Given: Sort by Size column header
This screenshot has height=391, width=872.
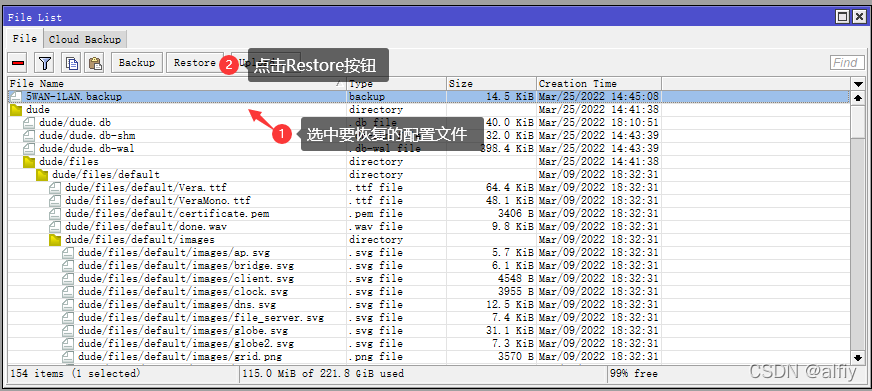Looking at the screenshot, I should pos(492,84).
